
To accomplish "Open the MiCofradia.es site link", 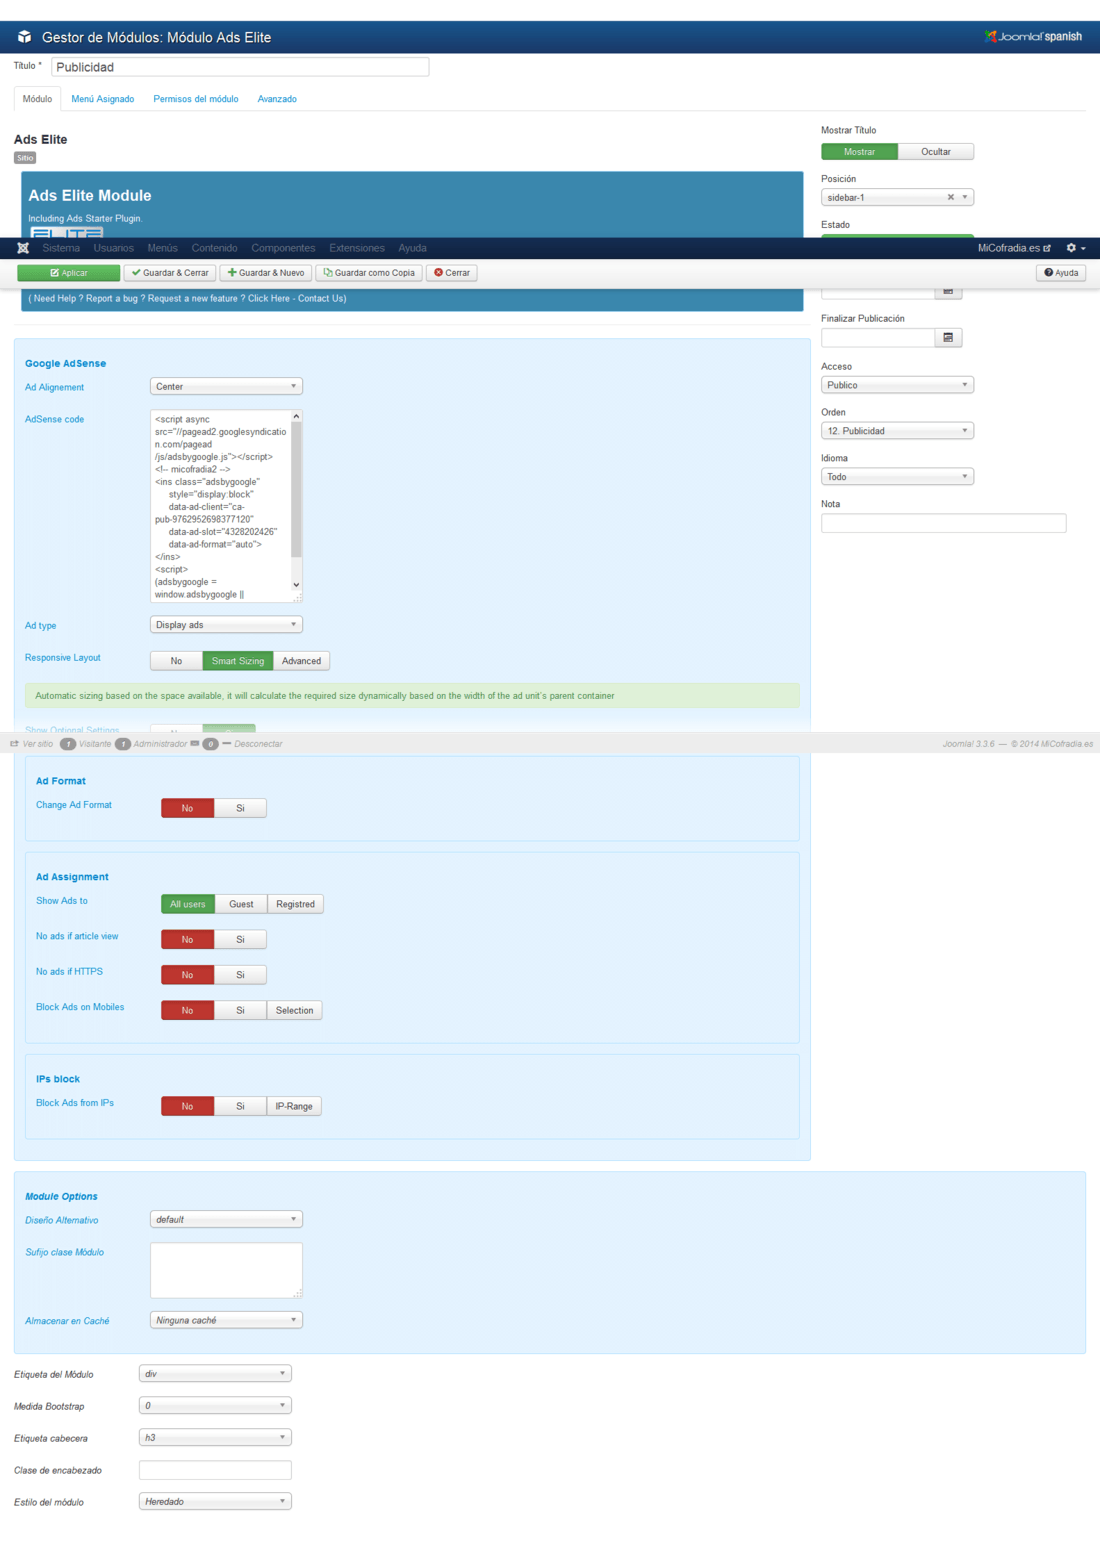I will click(x=1014, y=248).
